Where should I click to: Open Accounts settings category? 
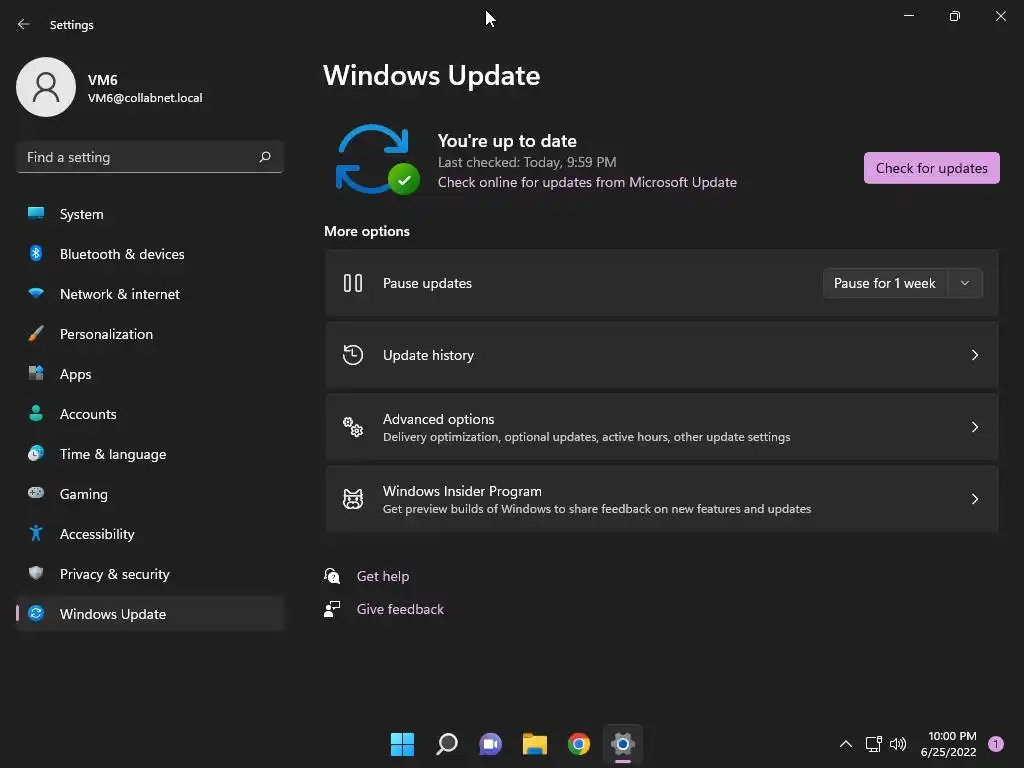(150, 414)
